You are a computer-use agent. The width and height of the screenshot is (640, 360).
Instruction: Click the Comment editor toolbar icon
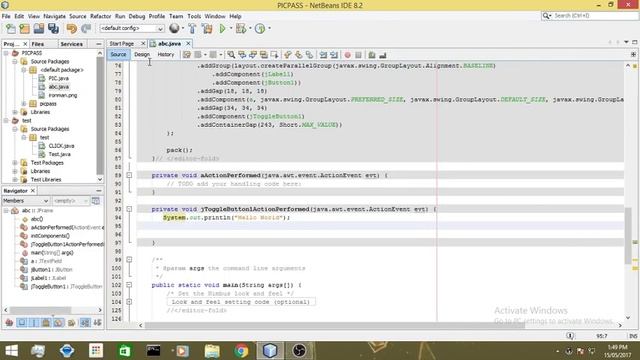372,55
